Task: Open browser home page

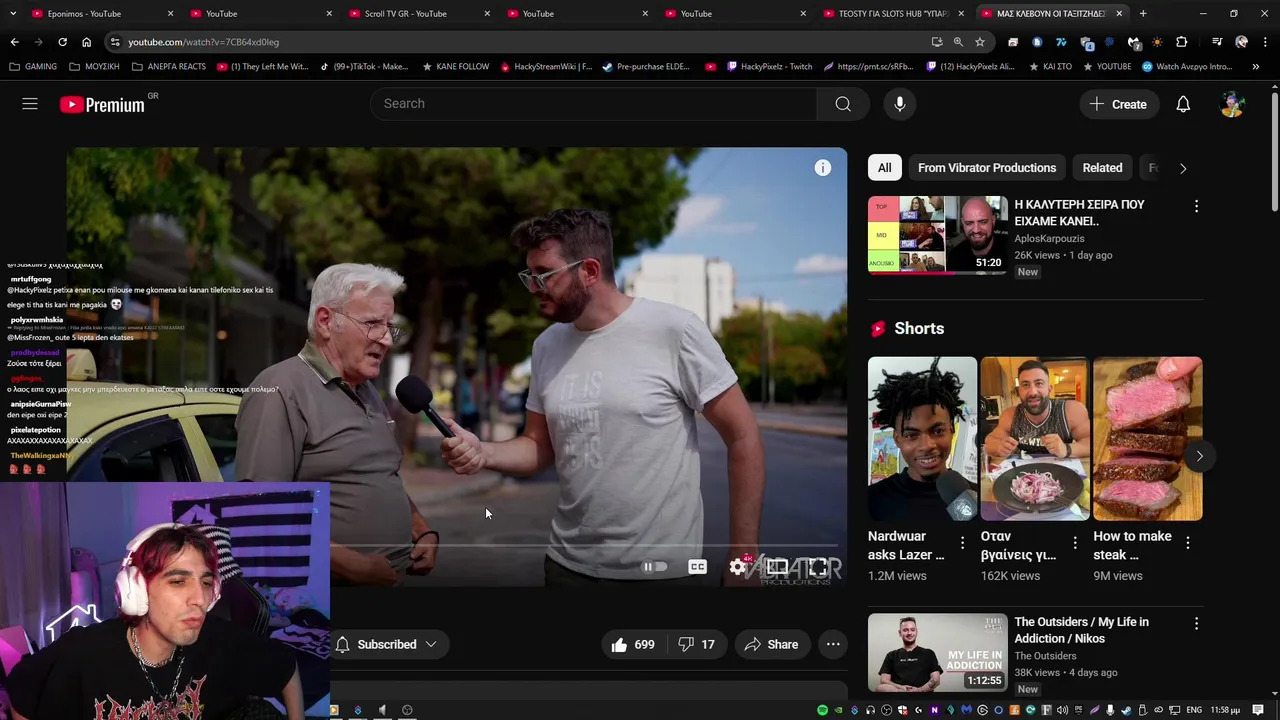Action: point(86,42)
